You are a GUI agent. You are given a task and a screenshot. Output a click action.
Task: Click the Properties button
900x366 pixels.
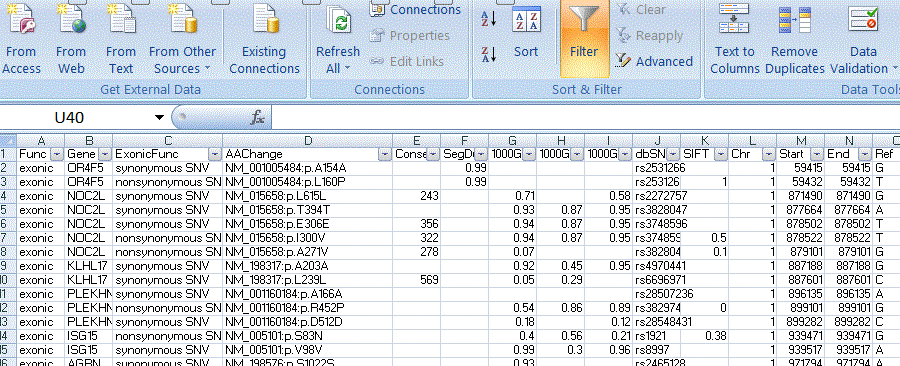pyautogui.click(x=410, y=36)
